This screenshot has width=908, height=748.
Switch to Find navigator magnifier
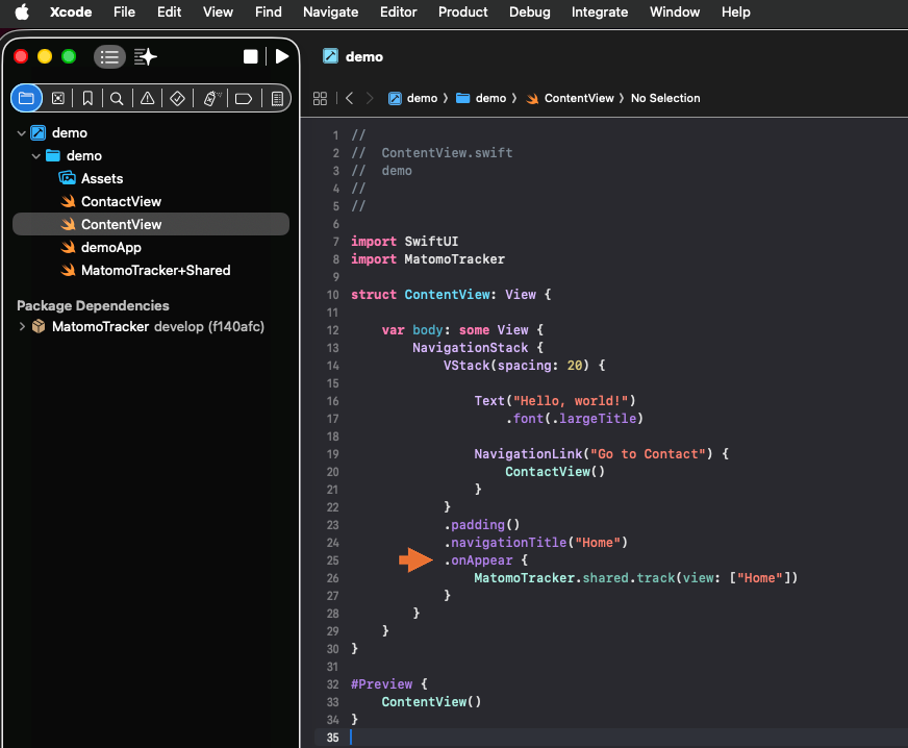[117, 98]
